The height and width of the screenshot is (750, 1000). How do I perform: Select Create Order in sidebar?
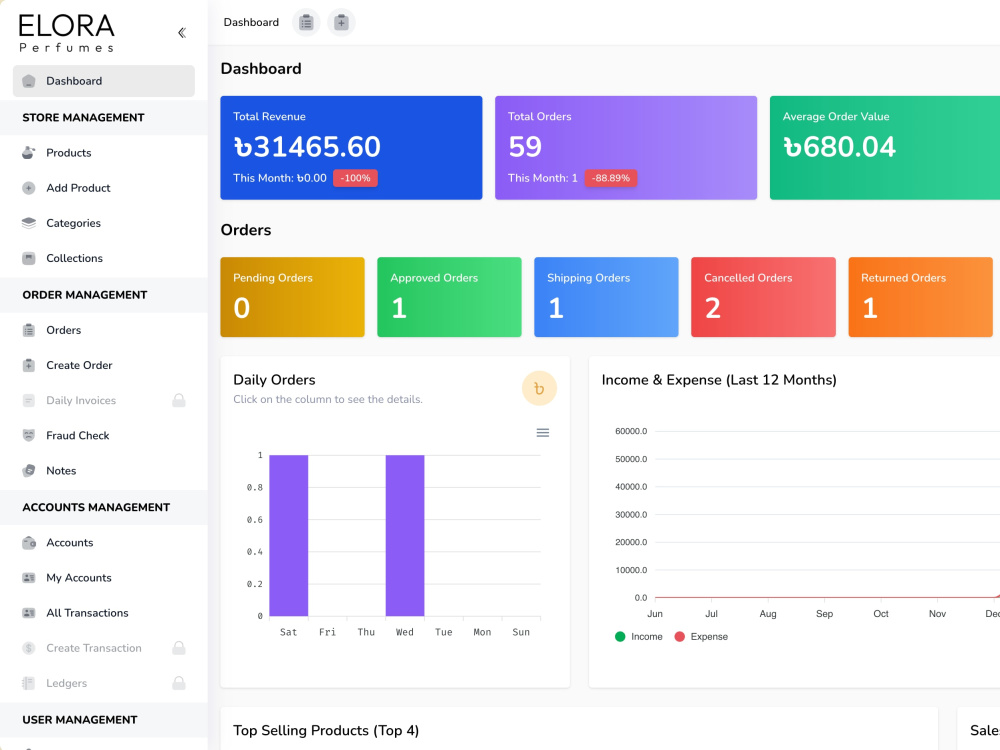[x=104, y=365]
